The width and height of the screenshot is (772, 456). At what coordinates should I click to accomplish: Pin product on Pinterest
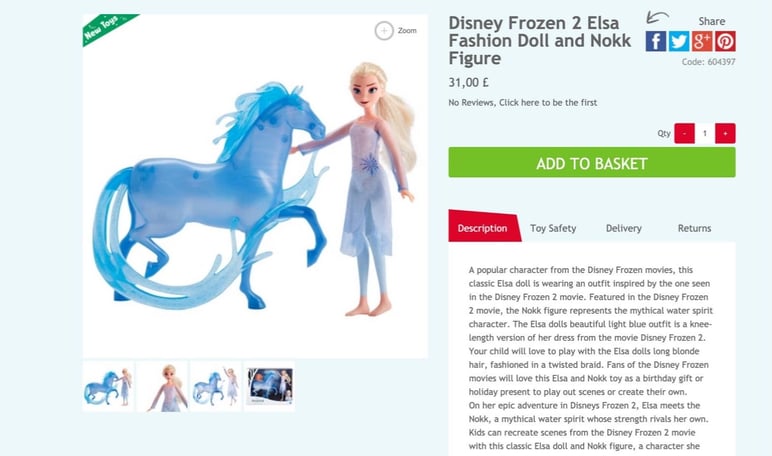coord(725,41)
